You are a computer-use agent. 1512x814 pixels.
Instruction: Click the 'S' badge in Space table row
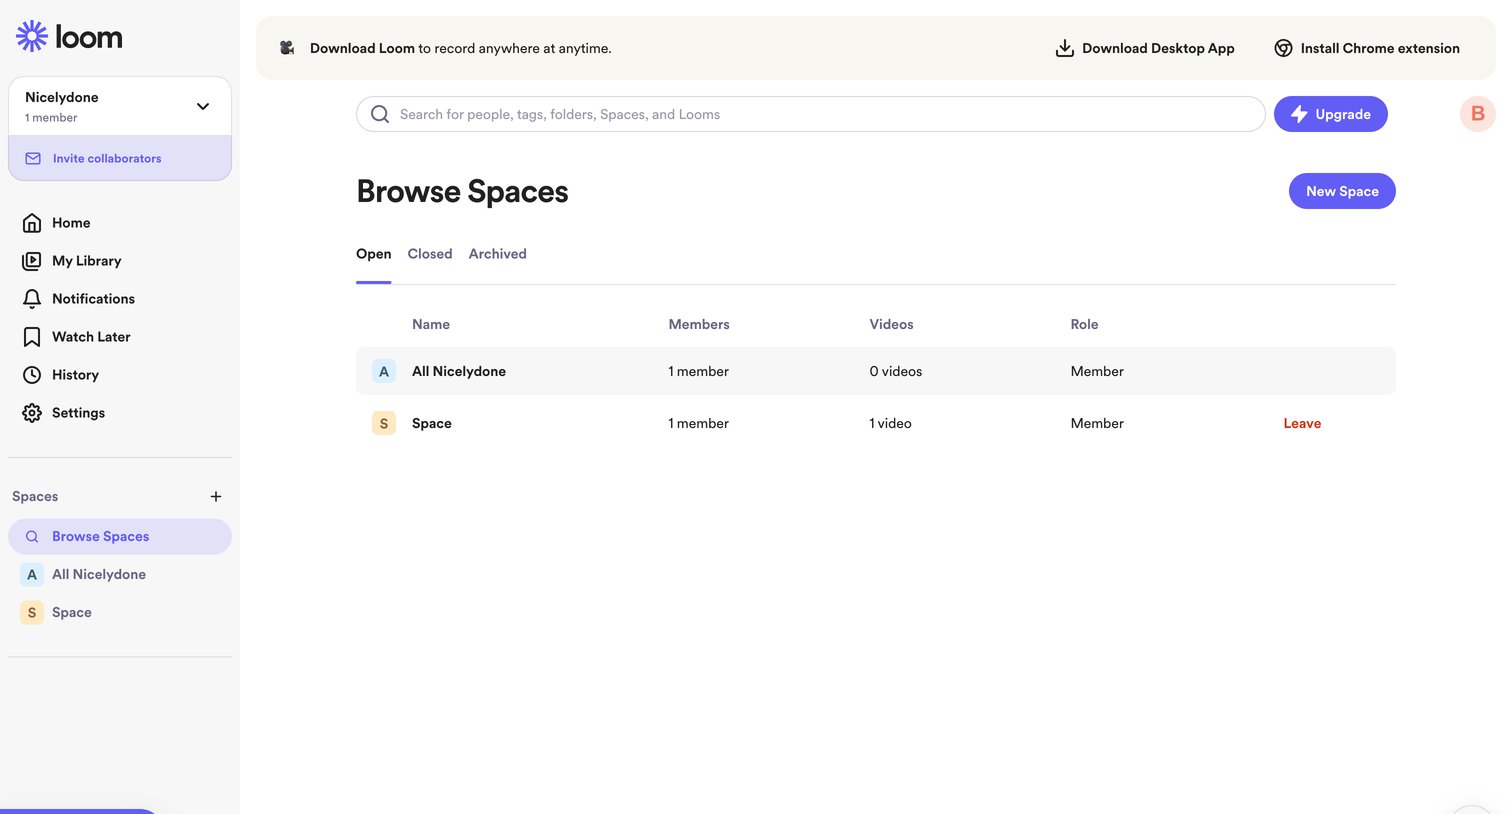pyautogui.click(x=384, y=423)
